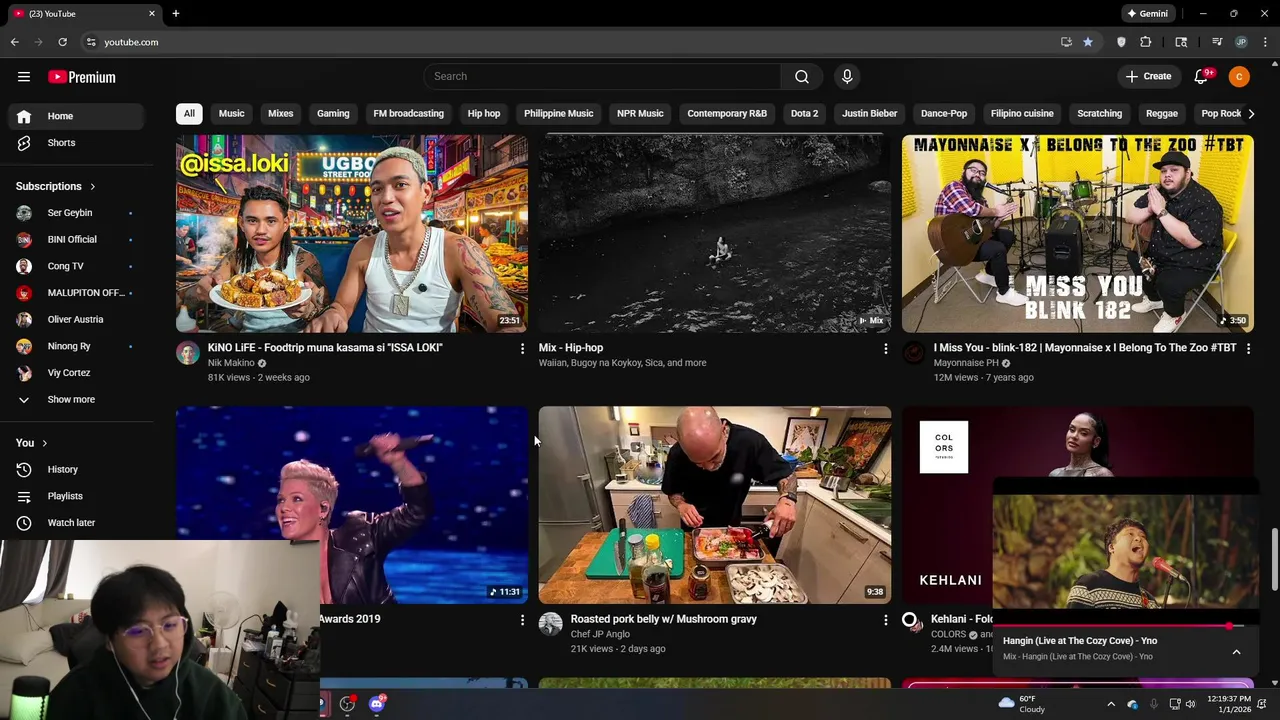Click the Create button
The width and height of the screenshot is (1280, 720).
coord(1148,76)
